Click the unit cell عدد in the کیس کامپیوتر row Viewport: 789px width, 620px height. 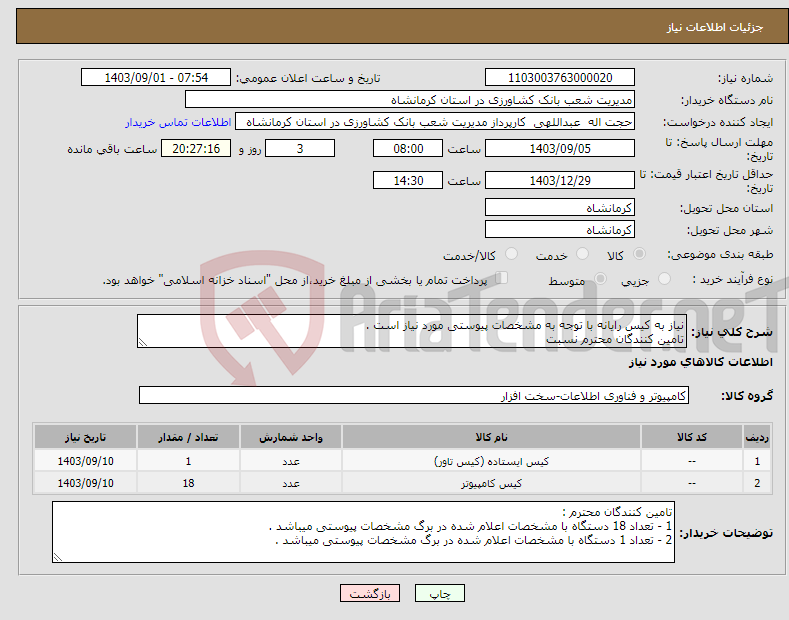click(x=291, y=483)
